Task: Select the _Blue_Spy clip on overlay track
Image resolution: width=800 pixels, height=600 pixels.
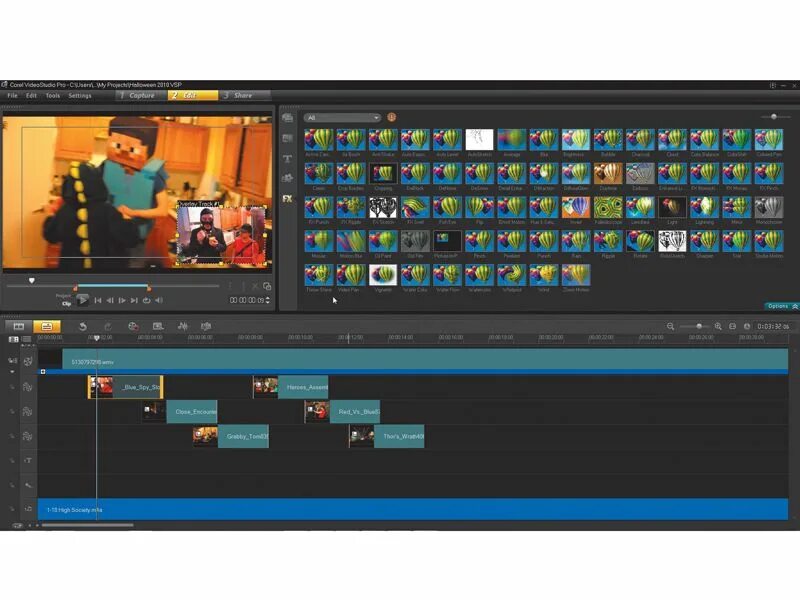Action: (126, 387)
